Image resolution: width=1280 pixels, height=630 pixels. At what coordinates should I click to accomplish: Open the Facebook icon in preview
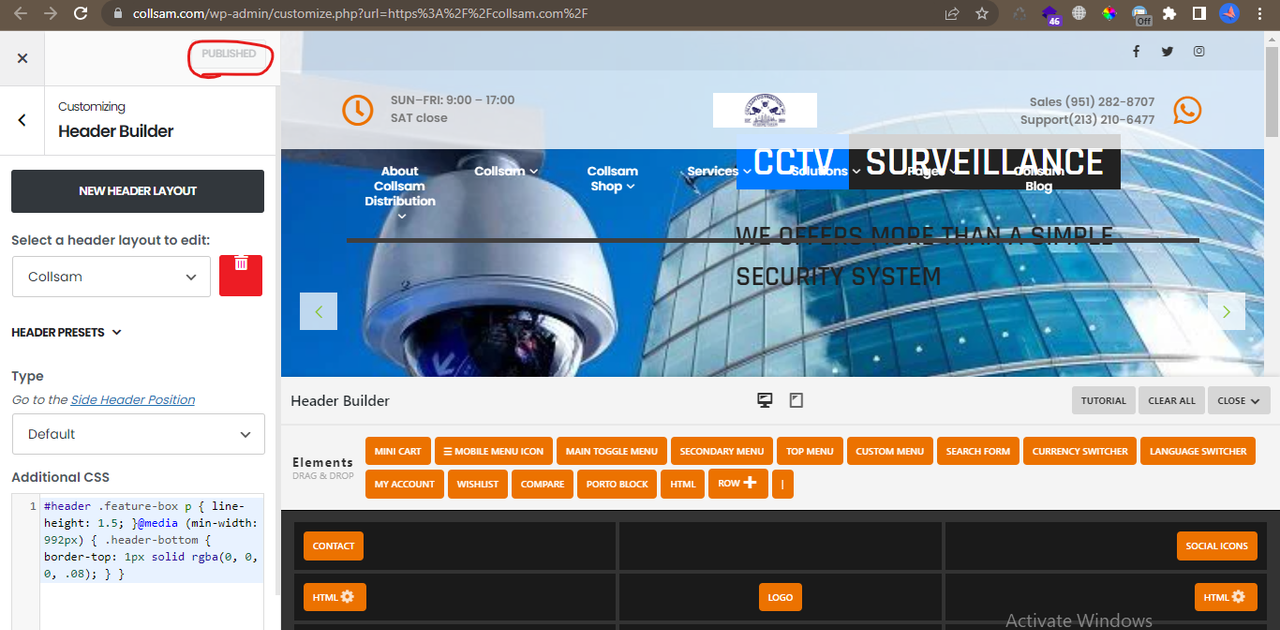(x=1136, y=52)
